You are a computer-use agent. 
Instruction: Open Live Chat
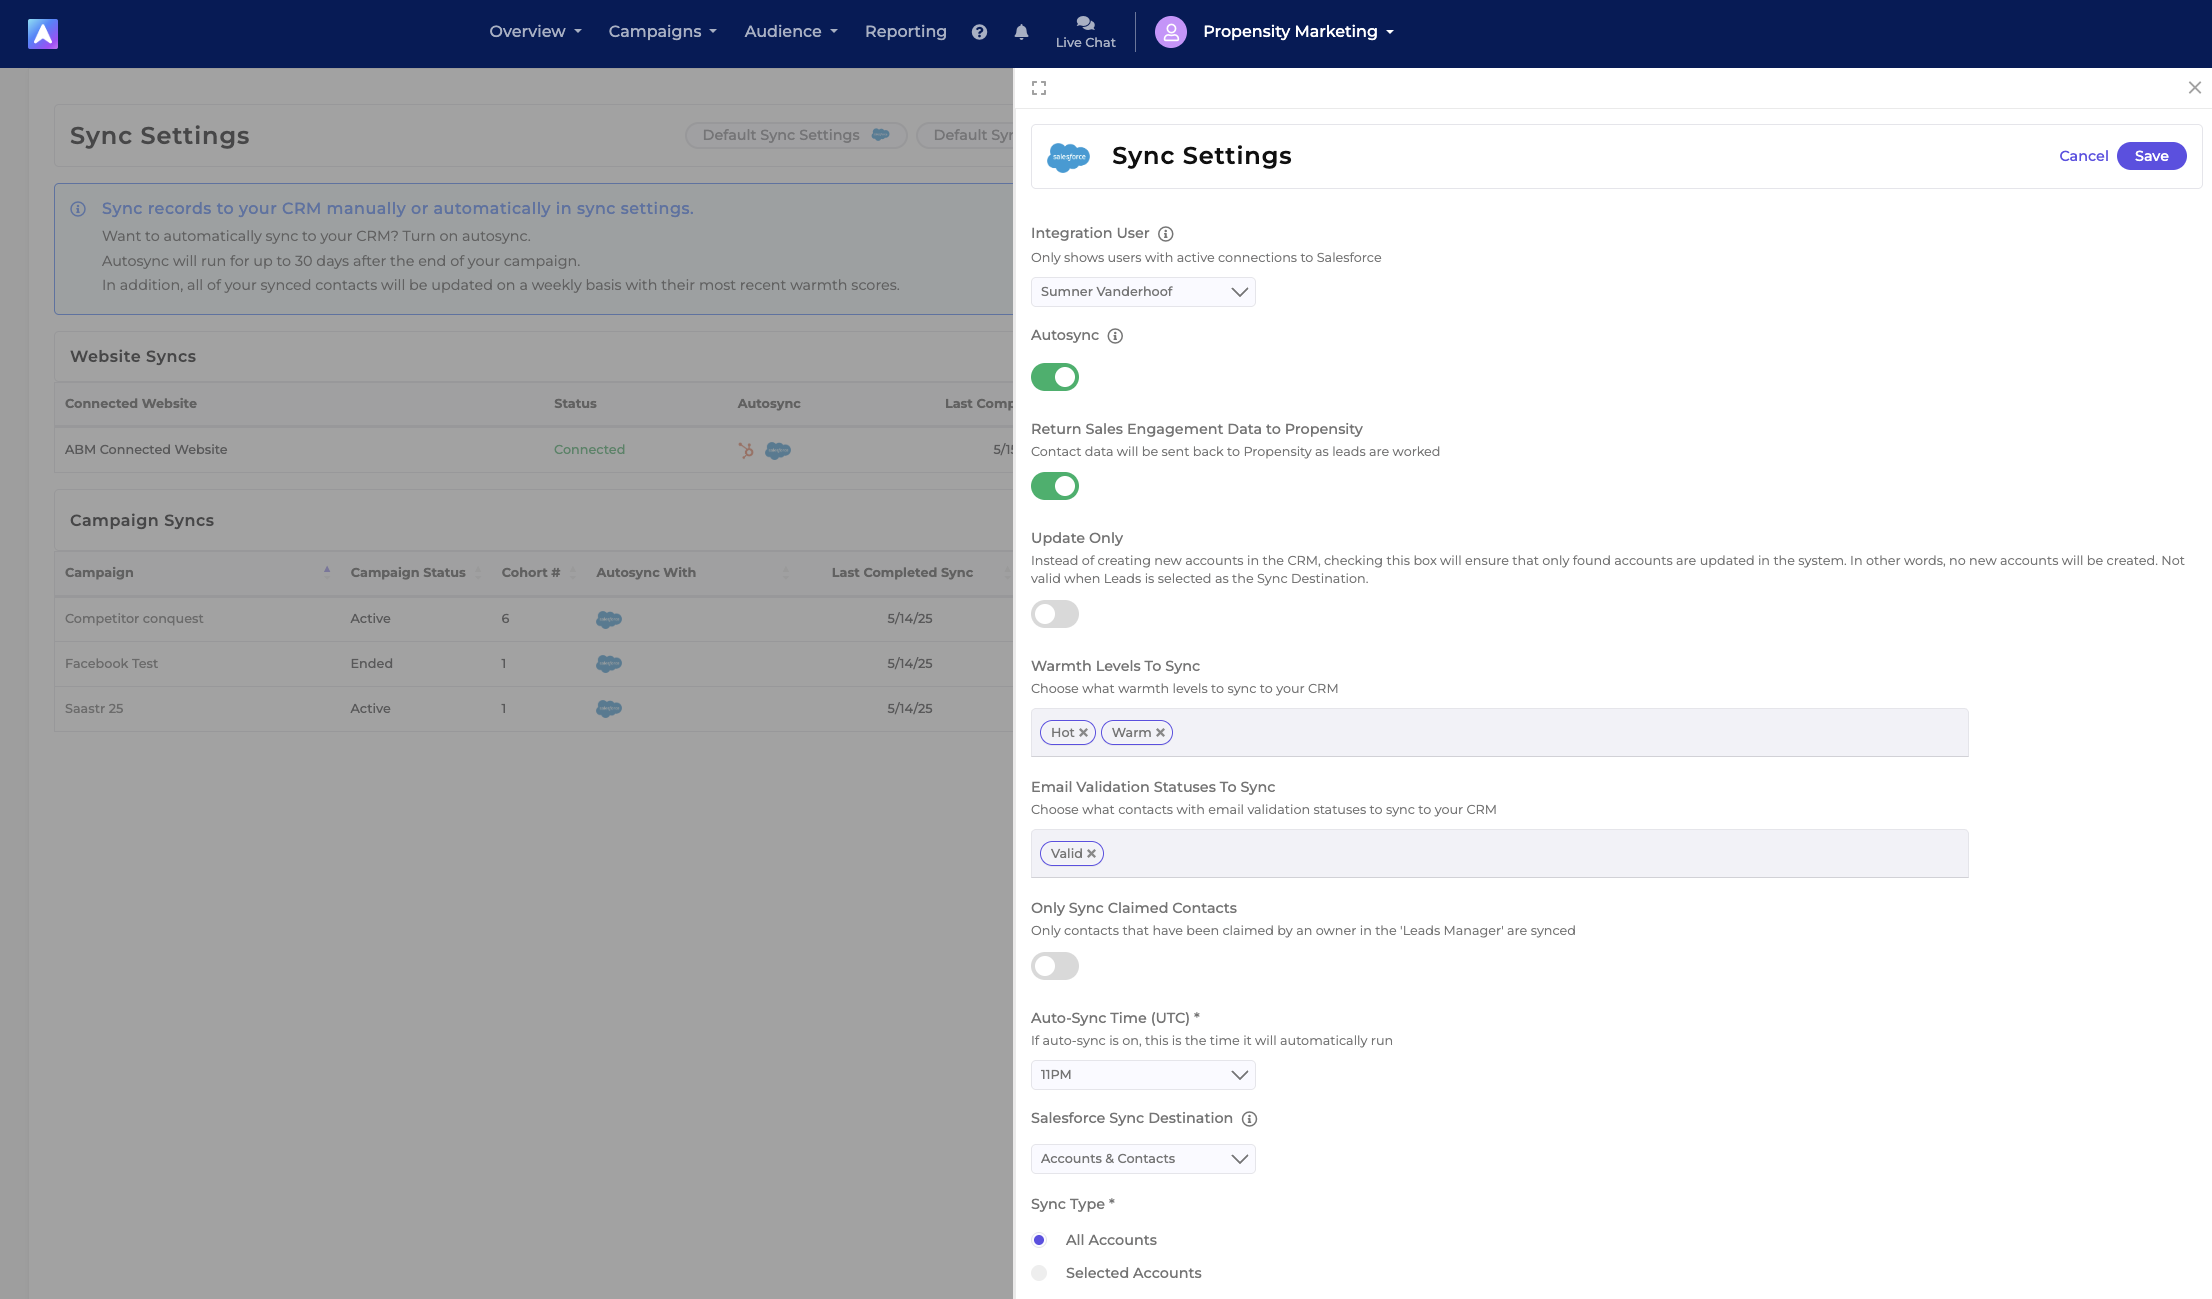1085,32
